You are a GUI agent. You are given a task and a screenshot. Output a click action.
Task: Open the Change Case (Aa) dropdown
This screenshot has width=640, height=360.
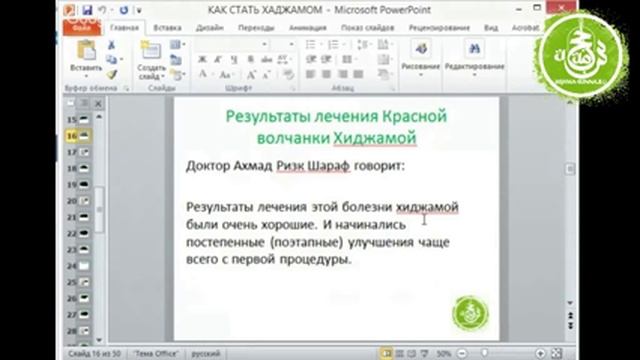(x=226, y=75)
